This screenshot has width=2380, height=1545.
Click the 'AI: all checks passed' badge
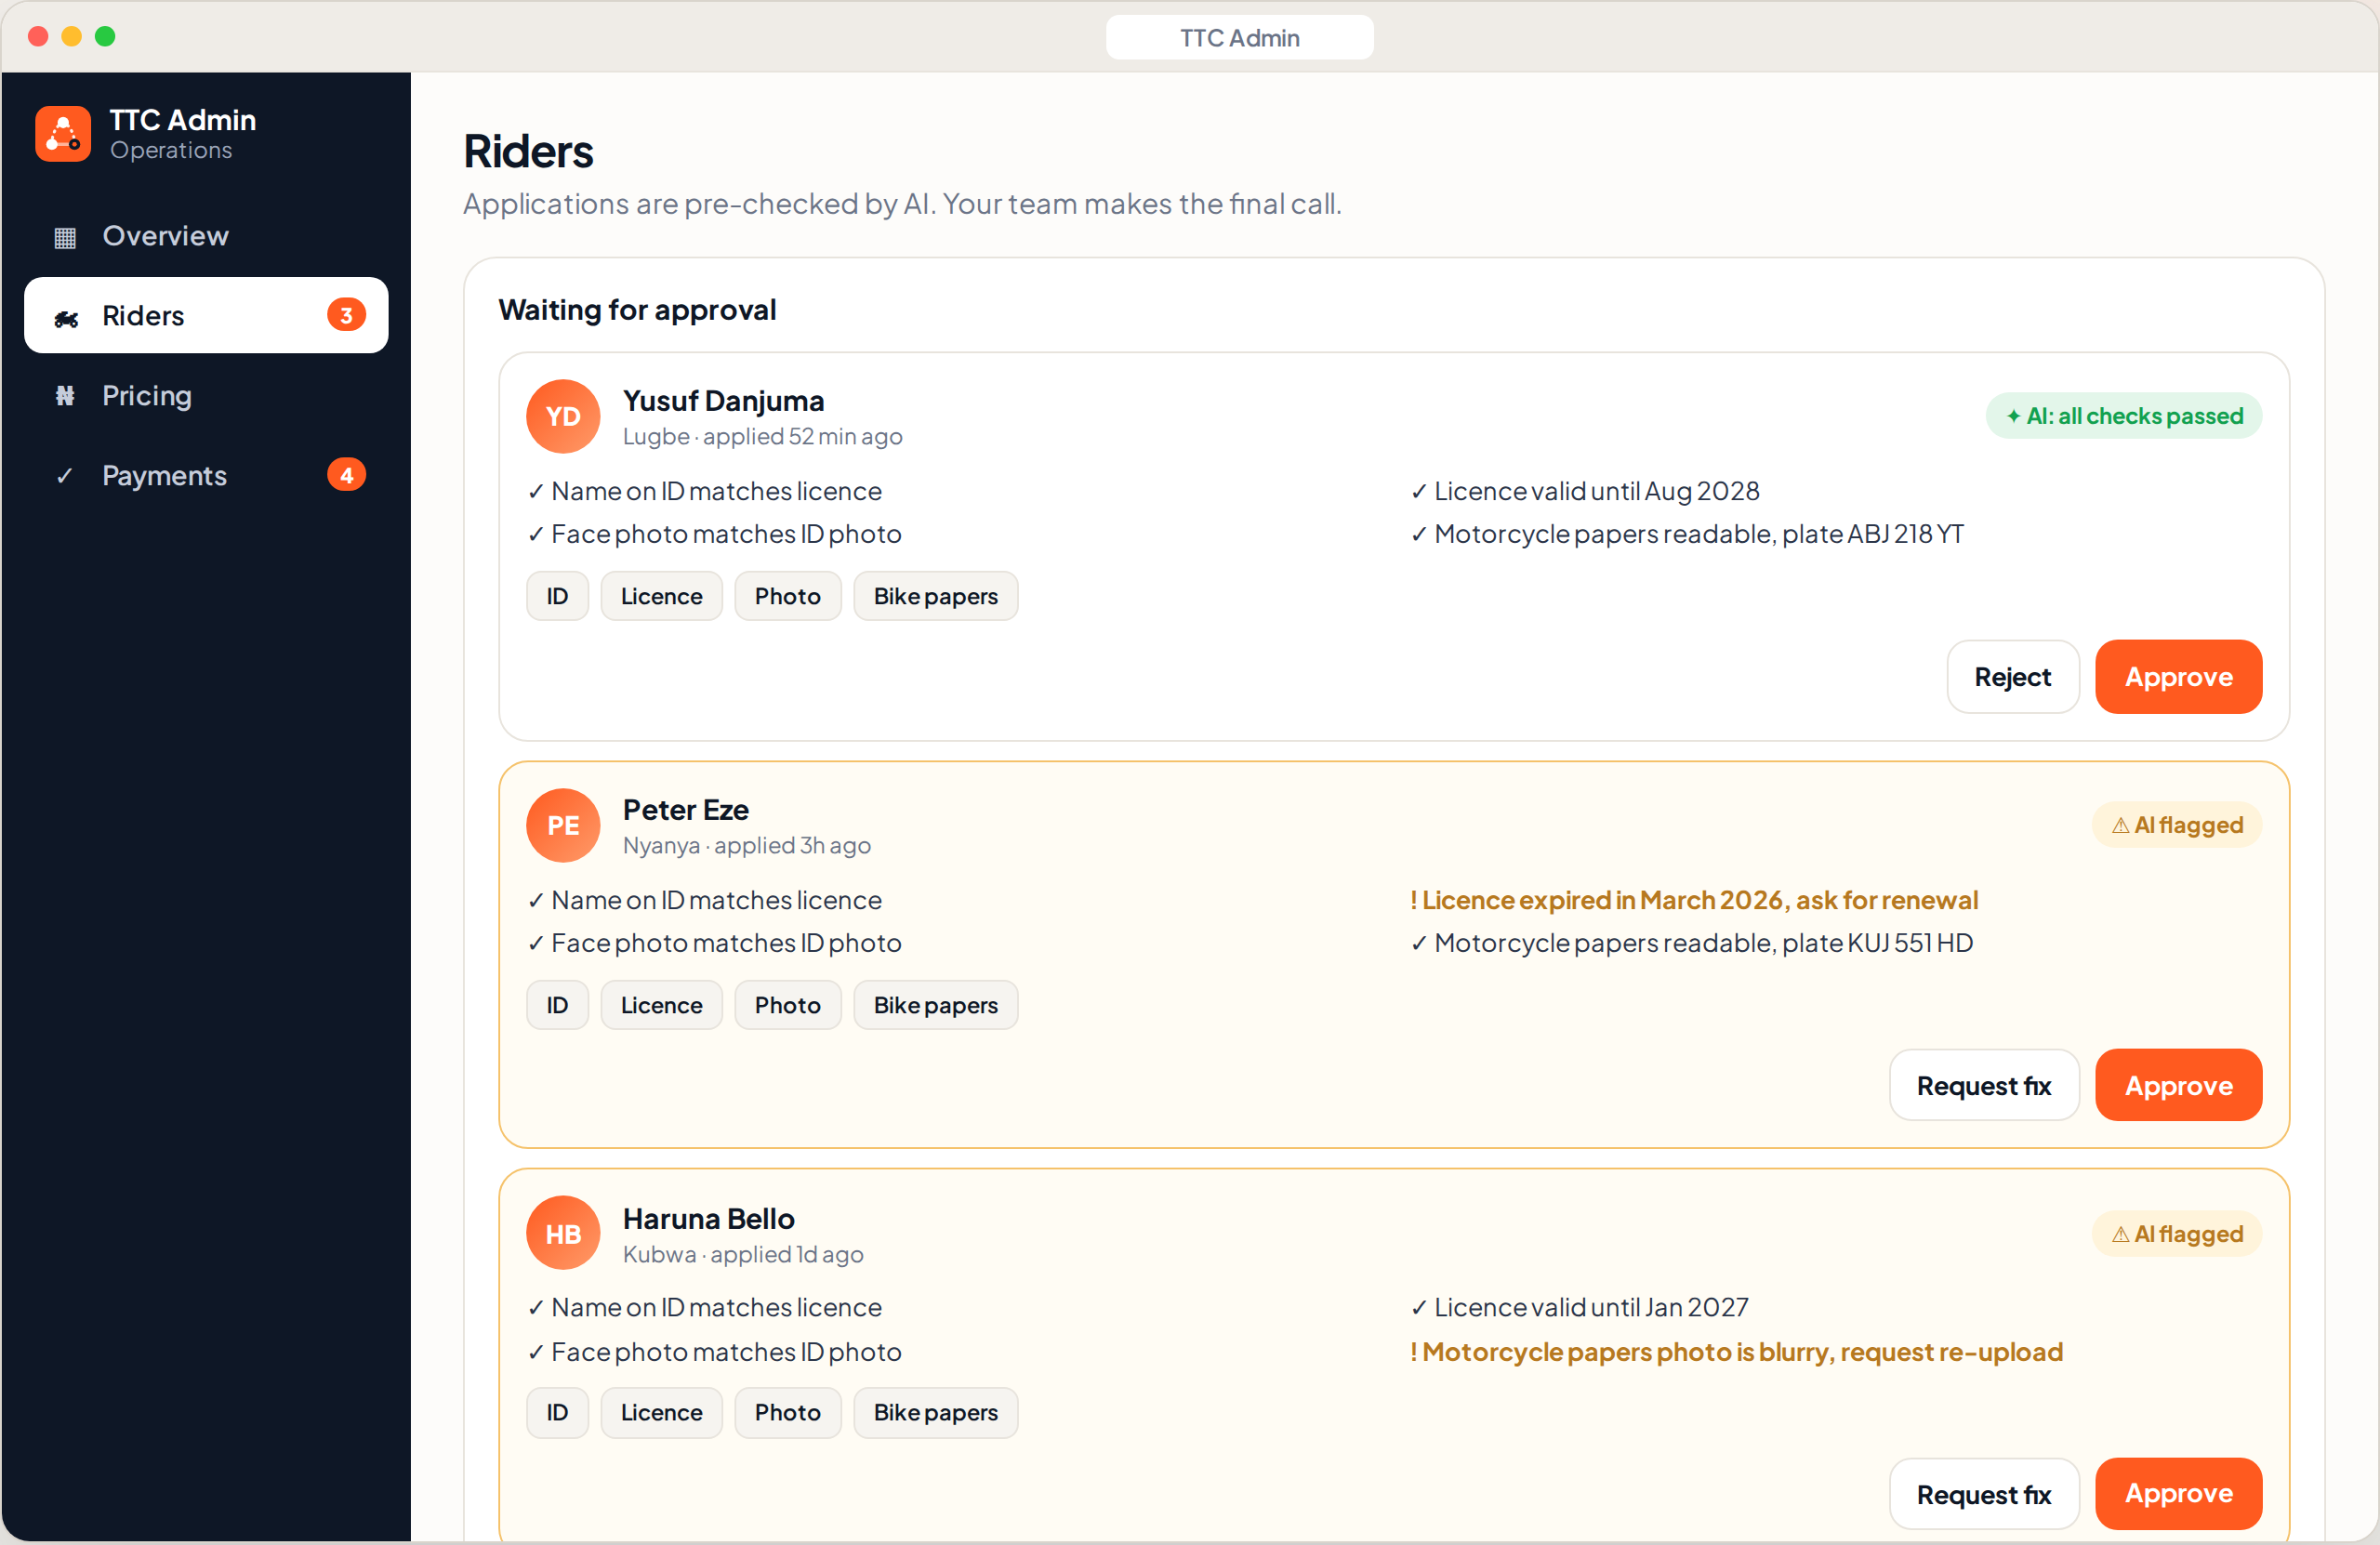pyautogui.click(x=2123, y=416)
